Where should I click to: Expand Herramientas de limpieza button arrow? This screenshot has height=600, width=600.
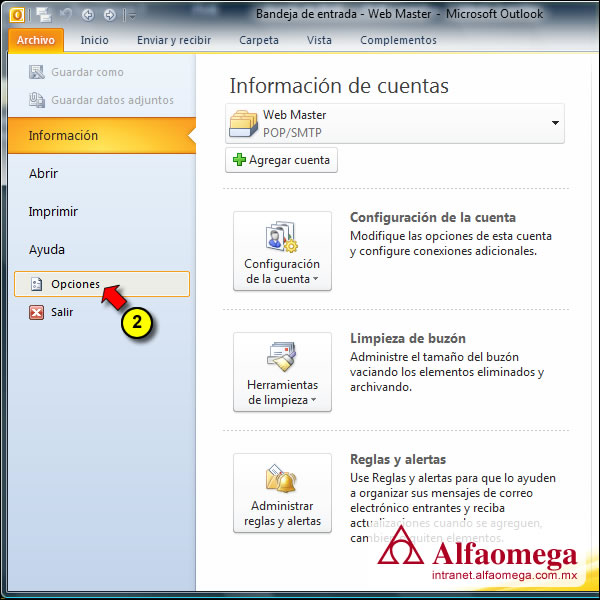click(313, 399)
